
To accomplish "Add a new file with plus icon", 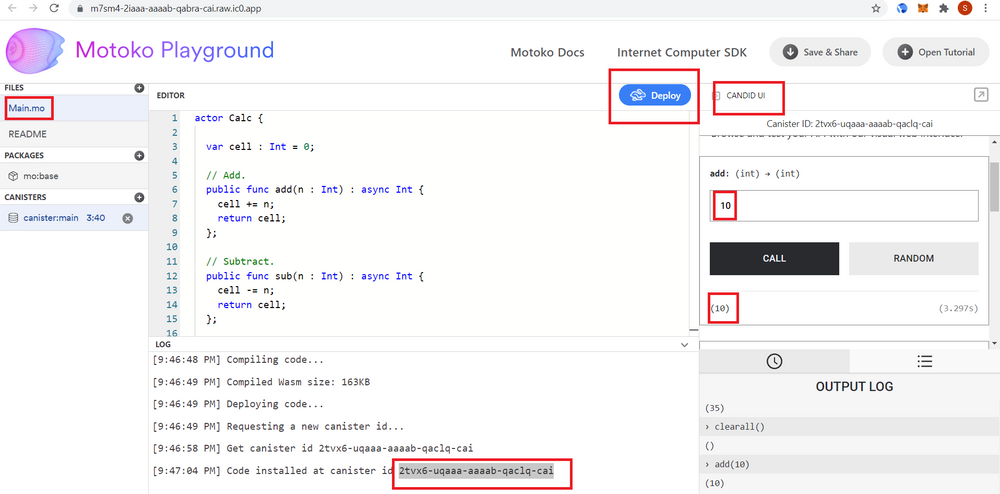I will click(139, 88).
